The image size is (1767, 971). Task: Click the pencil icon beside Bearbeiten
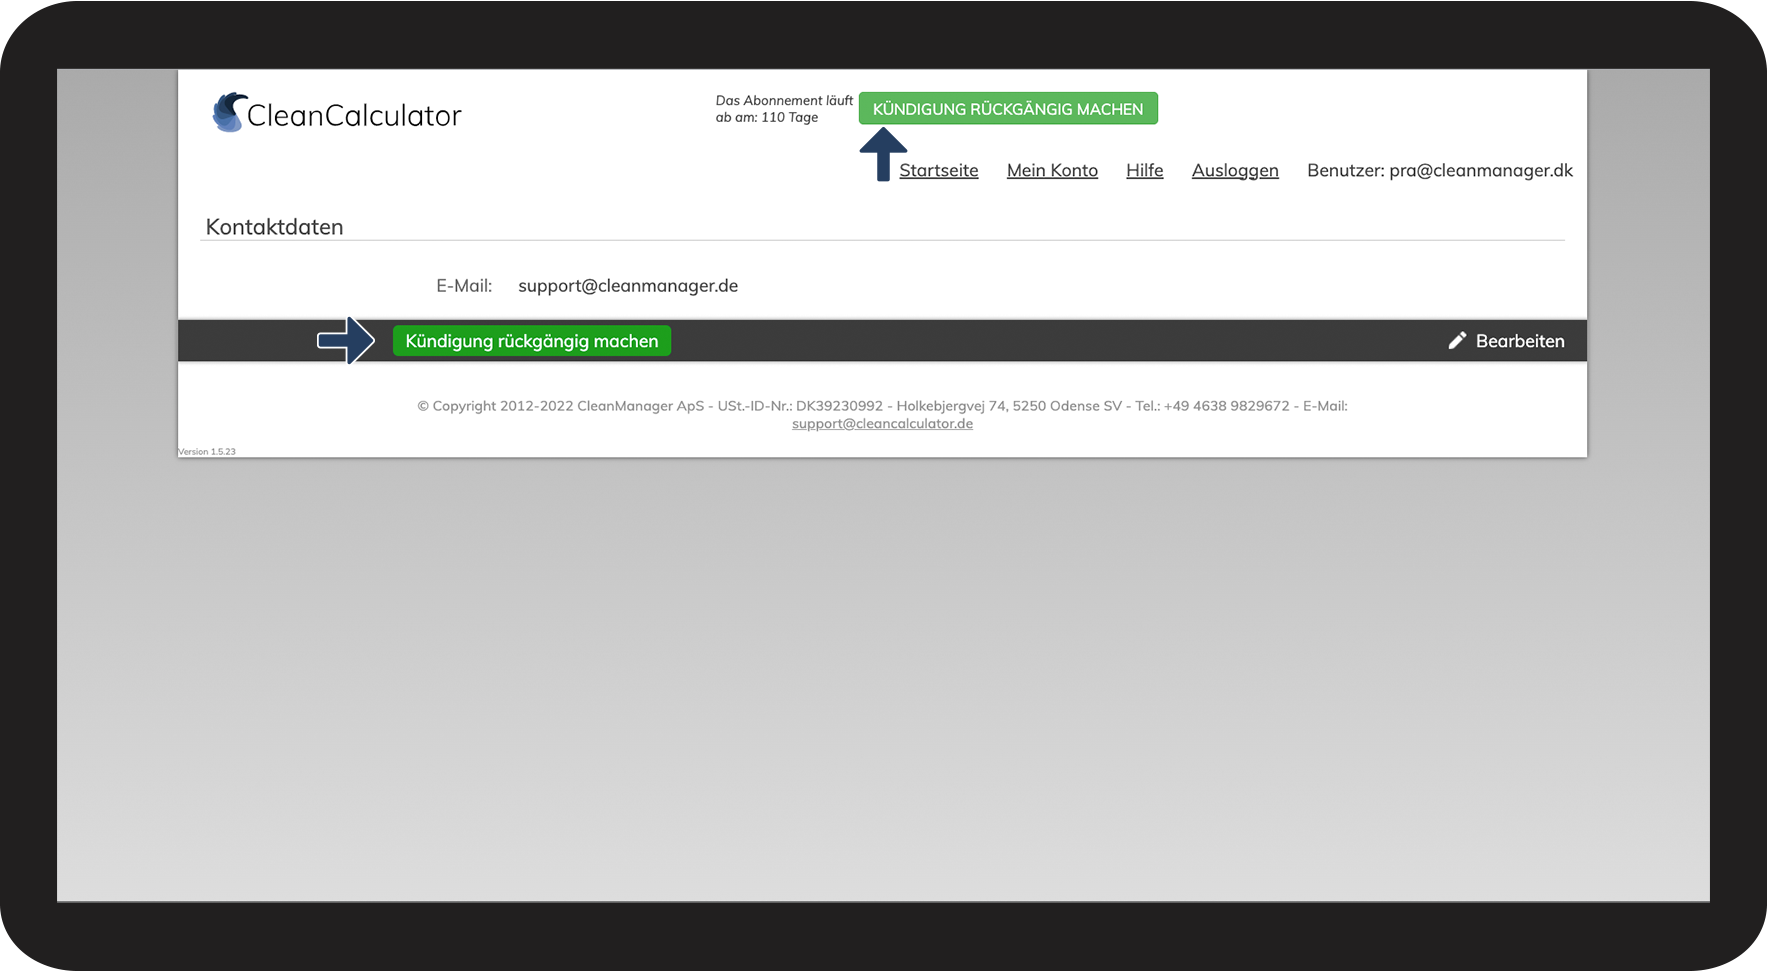pyautogui.click(x=1457, y=341)
